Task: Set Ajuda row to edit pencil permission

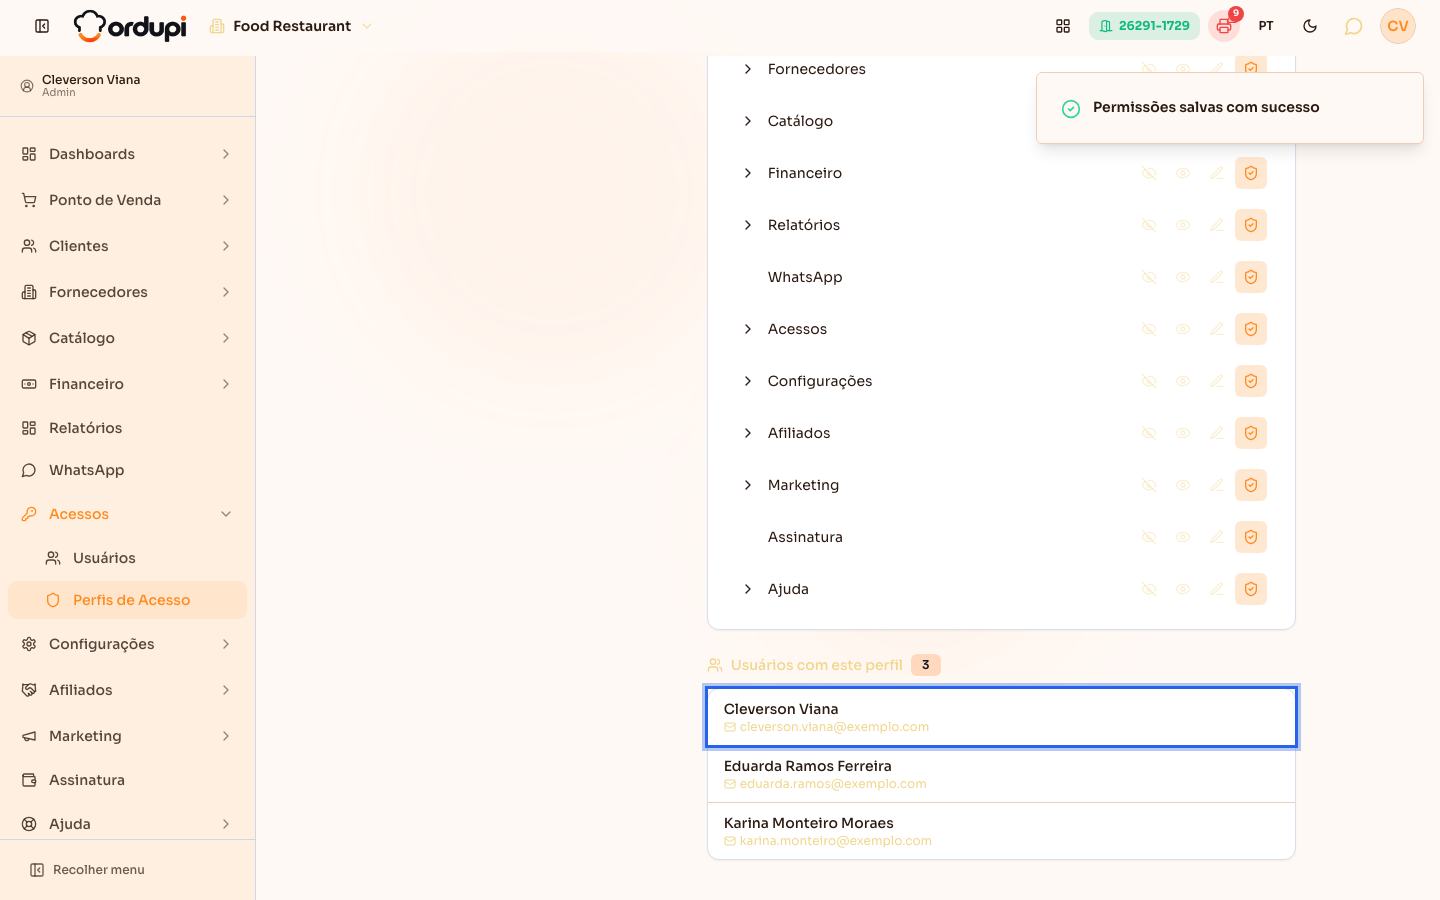Action: tap(1217, 589)
